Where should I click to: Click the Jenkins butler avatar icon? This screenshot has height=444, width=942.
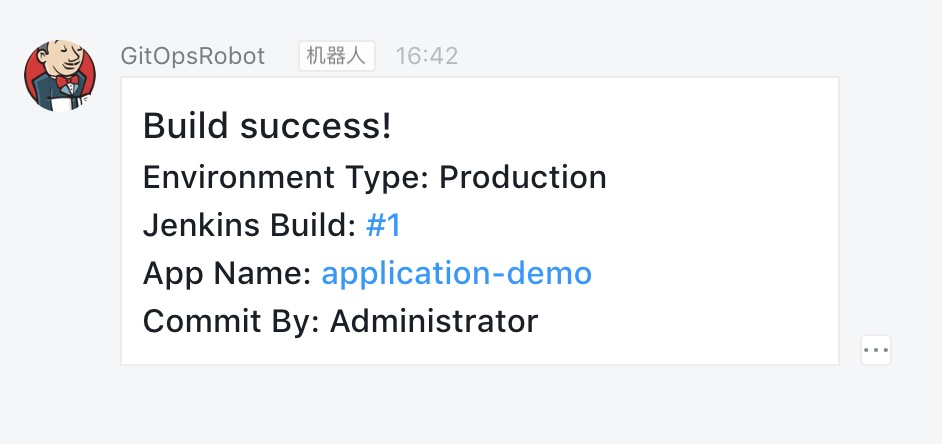pos(59,76)
